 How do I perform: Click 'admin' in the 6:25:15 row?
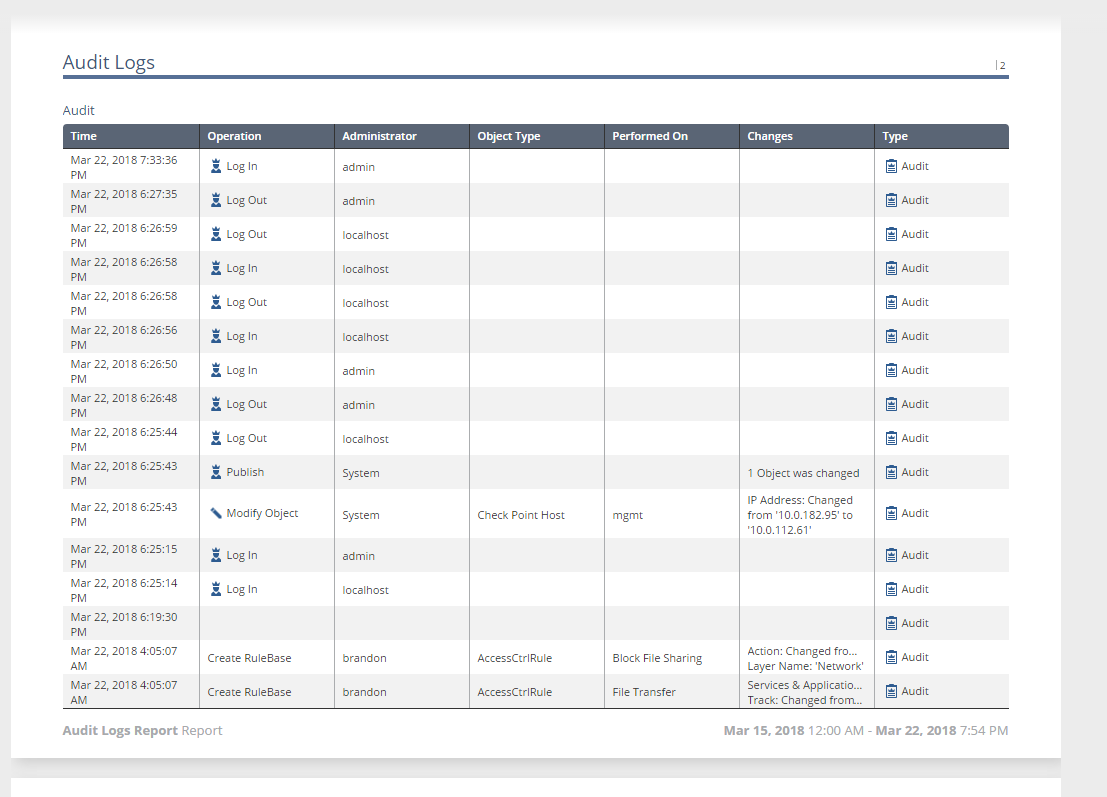coord(359,556)
